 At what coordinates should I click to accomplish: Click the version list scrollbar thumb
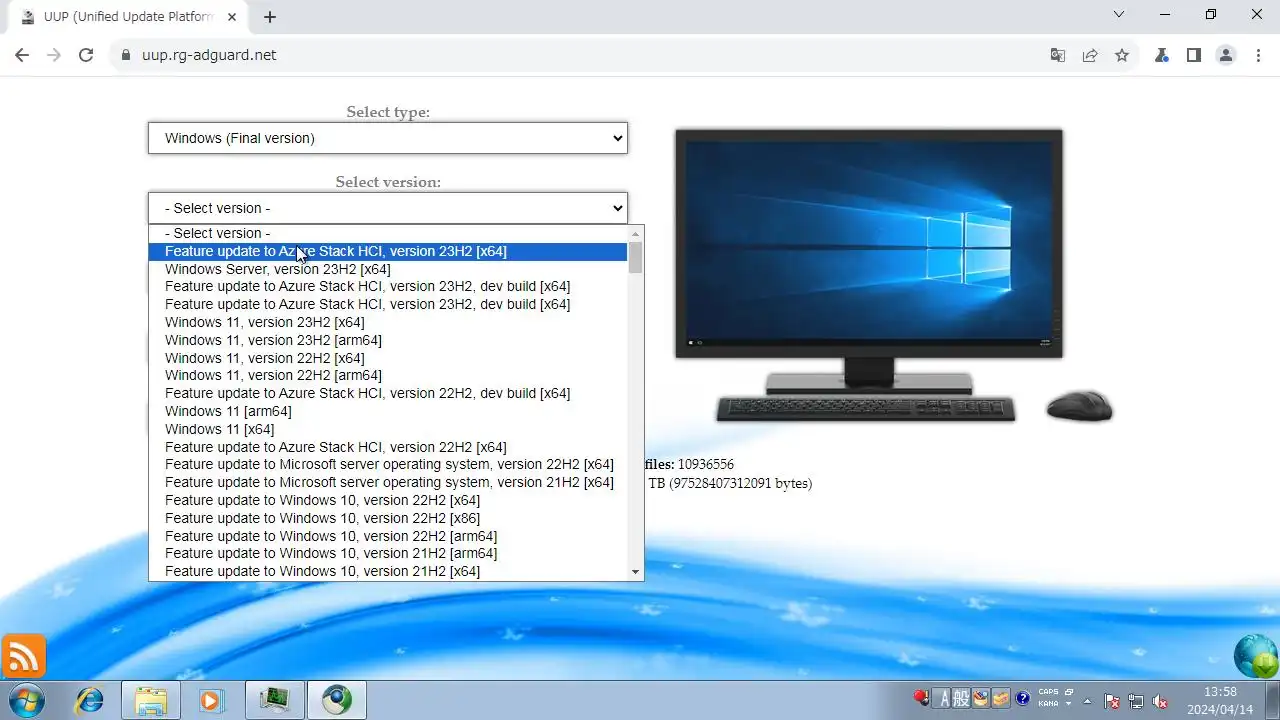pyautogui.click(x=635, y=257)
